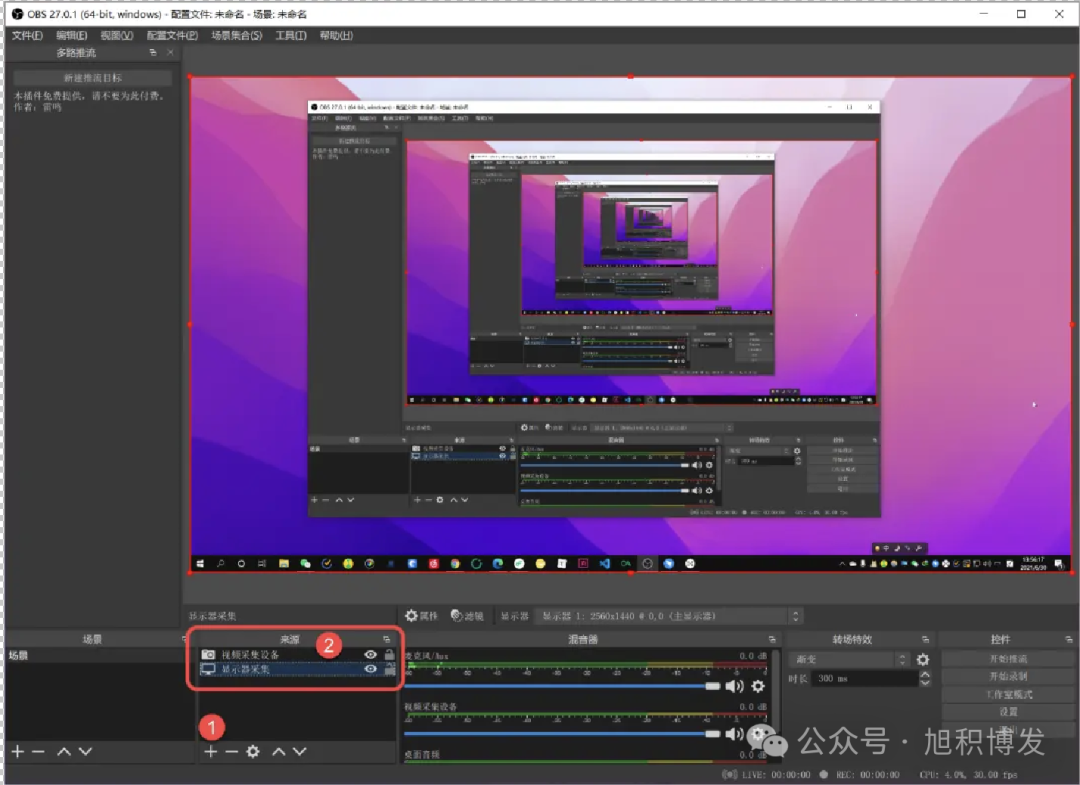
Task: Close the 多路推流 dock panel
Action: click(x=170, y=52)
